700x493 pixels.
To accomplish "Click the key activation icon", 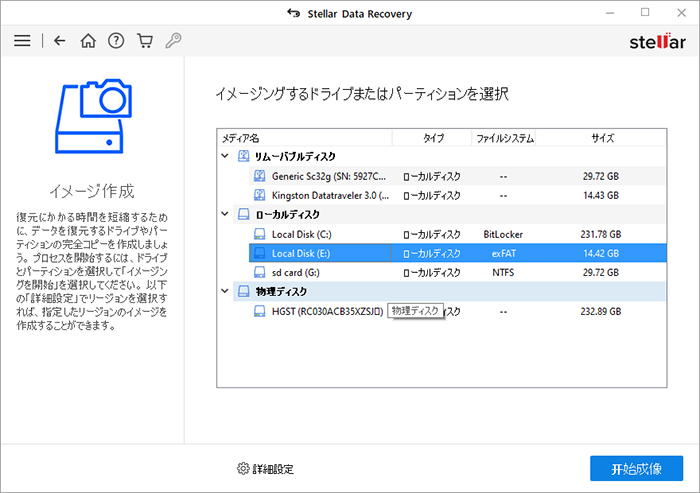I will click(x=172, y=41).
